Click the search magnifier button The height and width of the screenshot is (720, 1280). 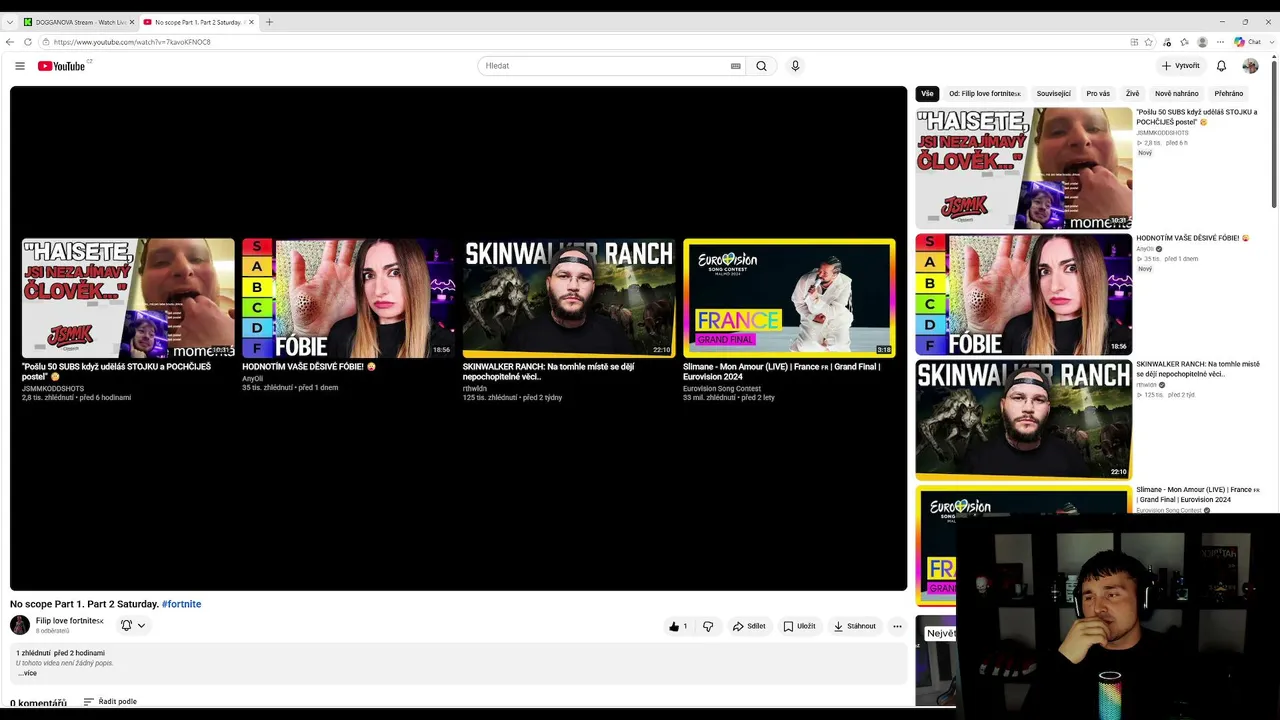pos(761,66)
